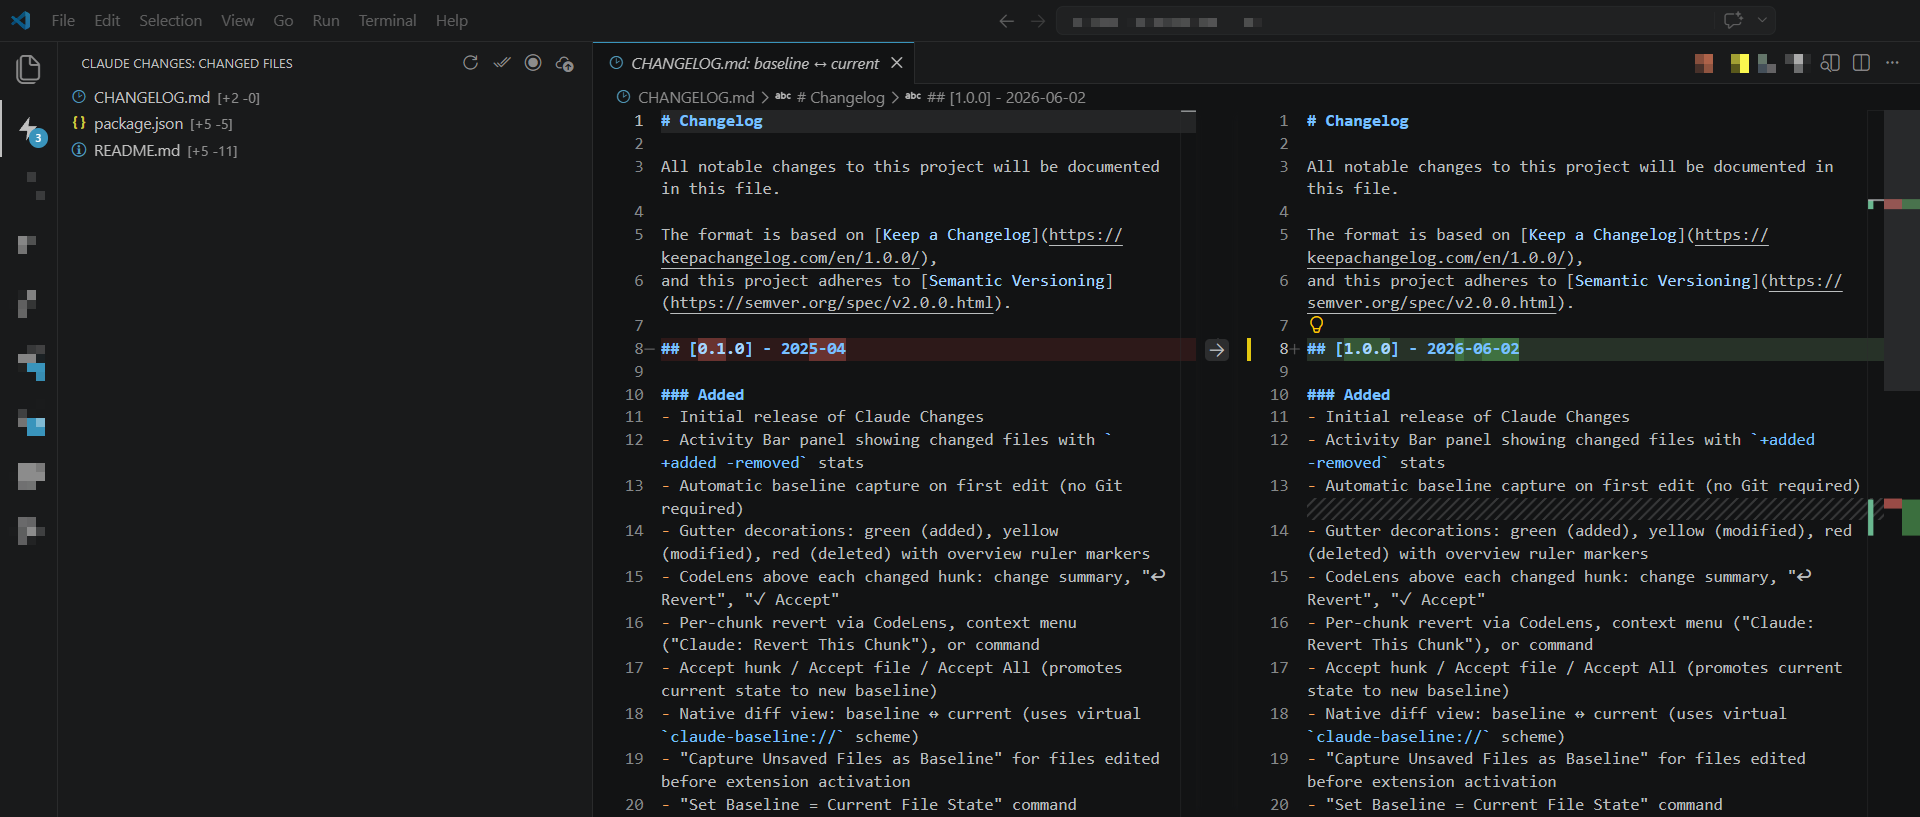Image resolution: width=1920 pixels, height=817 pixels.
Task: Click the minimap on the right edge
Action: pyautogui.click(x=1901, y=250)
